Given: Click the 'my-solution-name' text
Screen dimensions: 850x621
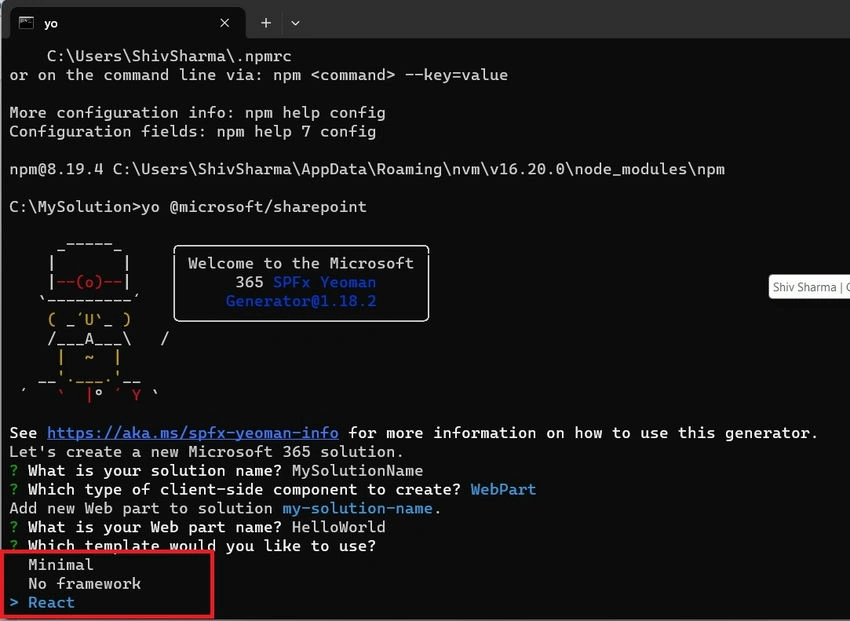Looking at the screenshot, I should tap(358, 508).
